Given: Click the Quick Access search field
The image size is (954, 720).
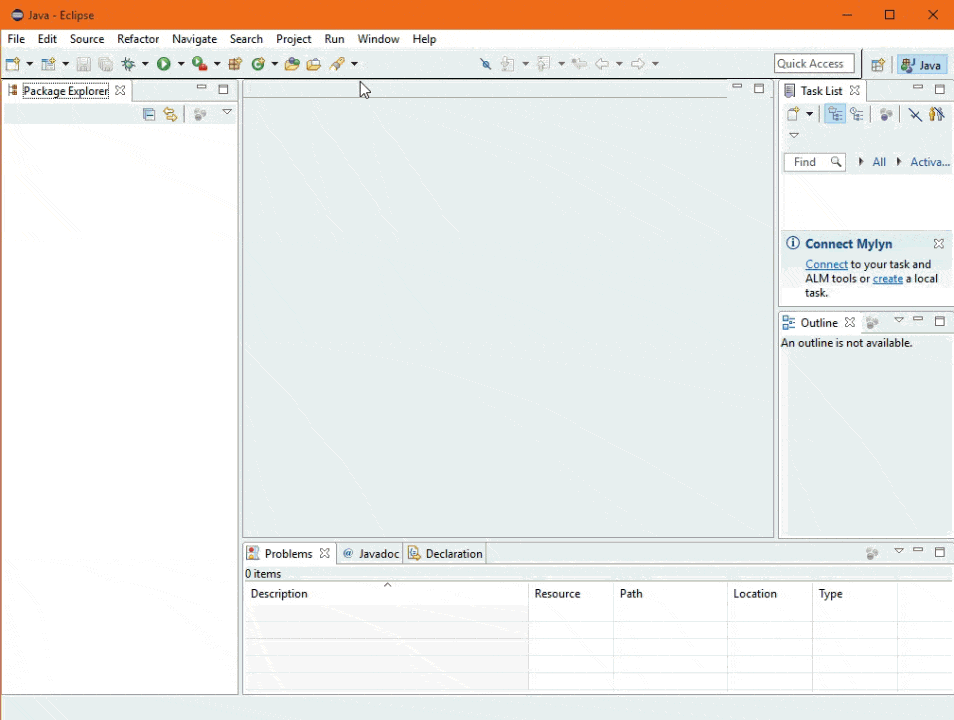Looking at the screenshot, I should tap(814, 64).
